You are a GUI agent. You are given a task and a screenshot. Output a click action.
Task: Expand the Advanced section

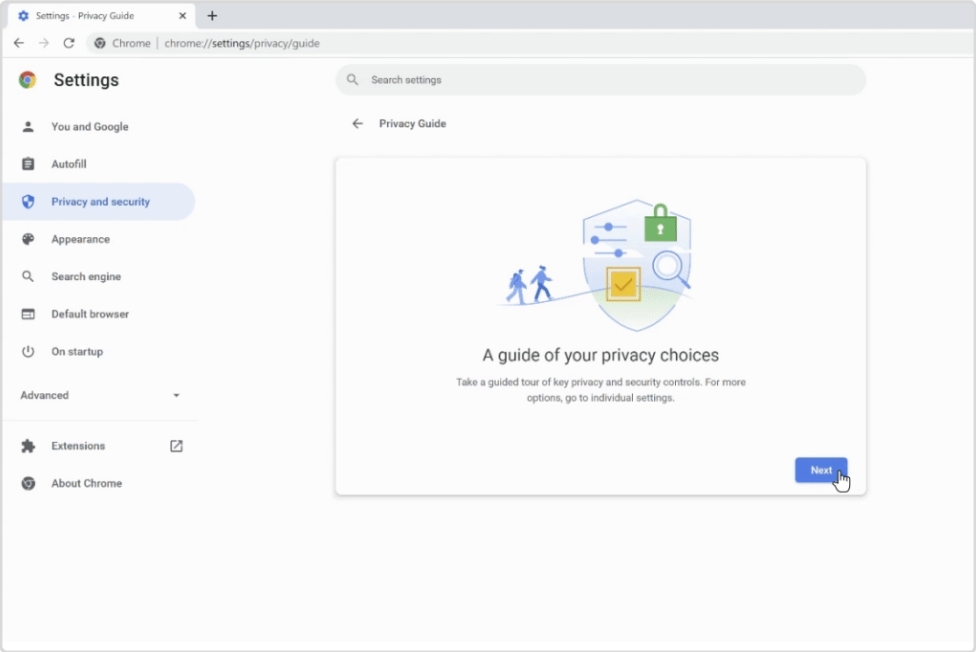98,395
